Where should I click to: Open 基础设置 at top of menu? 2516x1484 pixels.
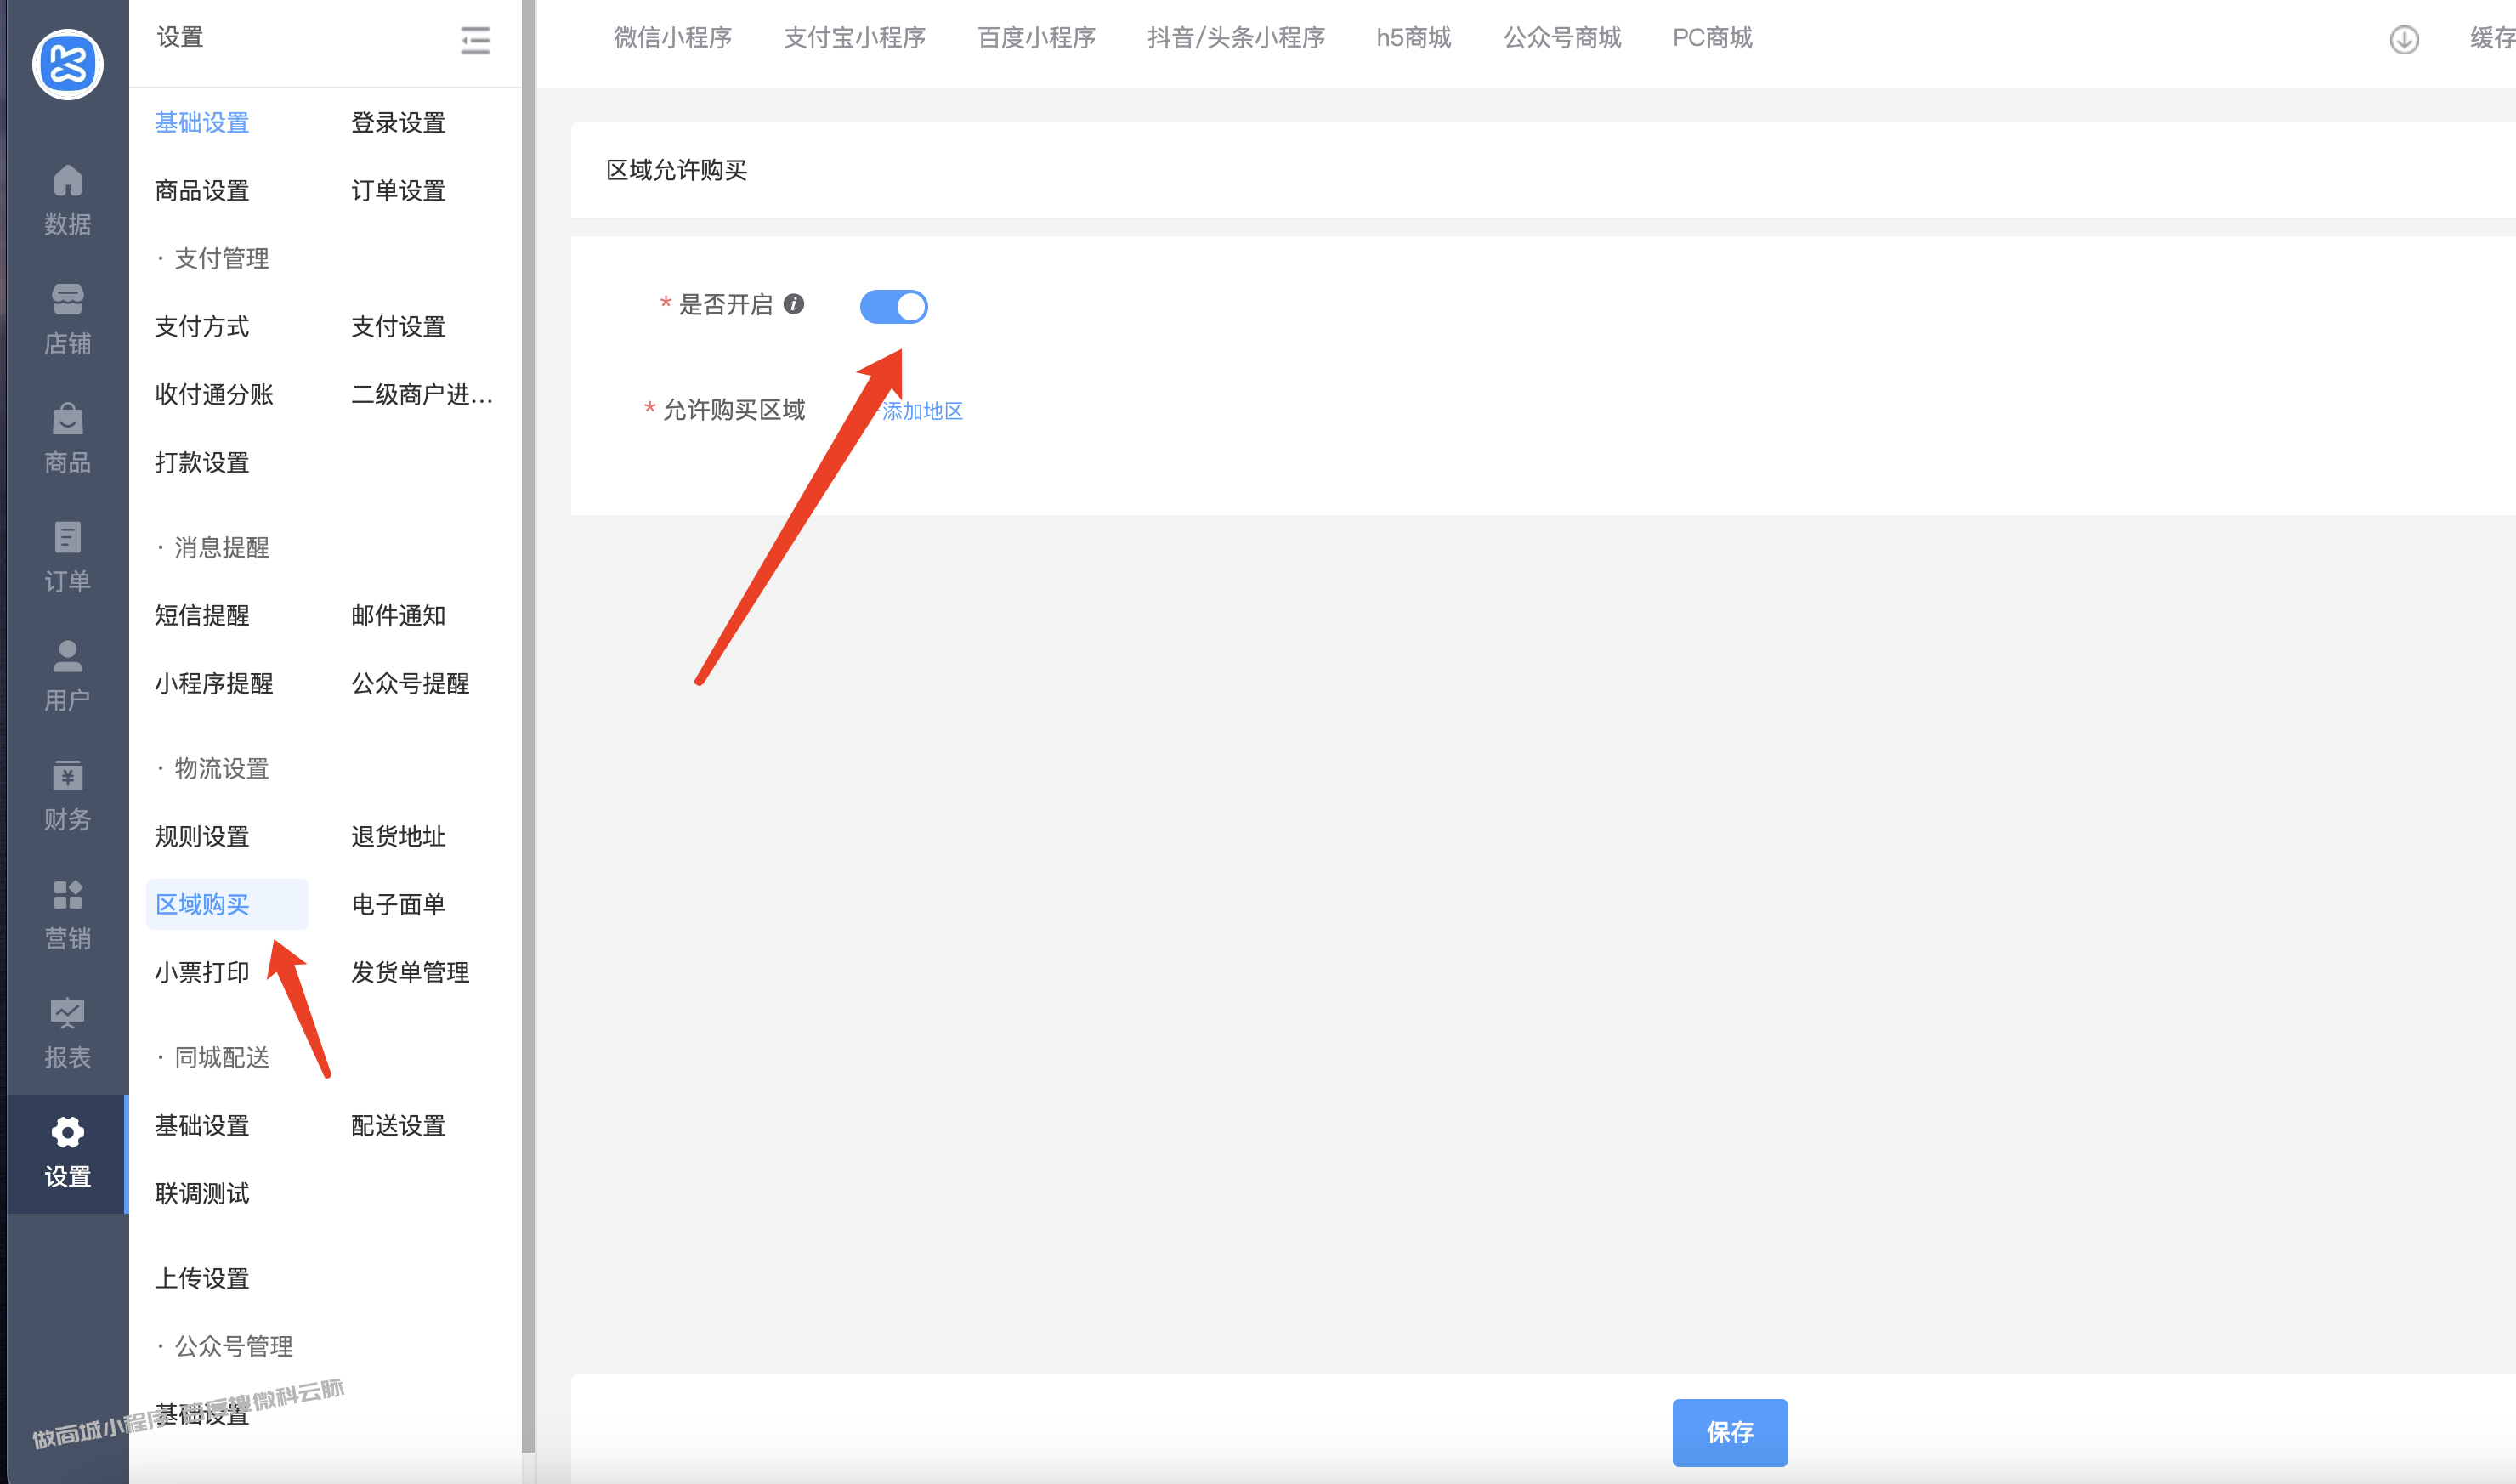pyautogui.click(x=202, y=123)
